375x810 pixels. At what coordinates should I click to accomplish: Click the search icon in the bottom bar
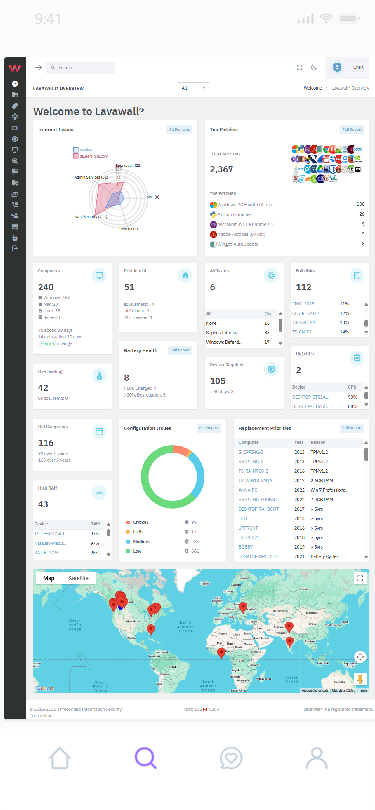coord(146,758)
